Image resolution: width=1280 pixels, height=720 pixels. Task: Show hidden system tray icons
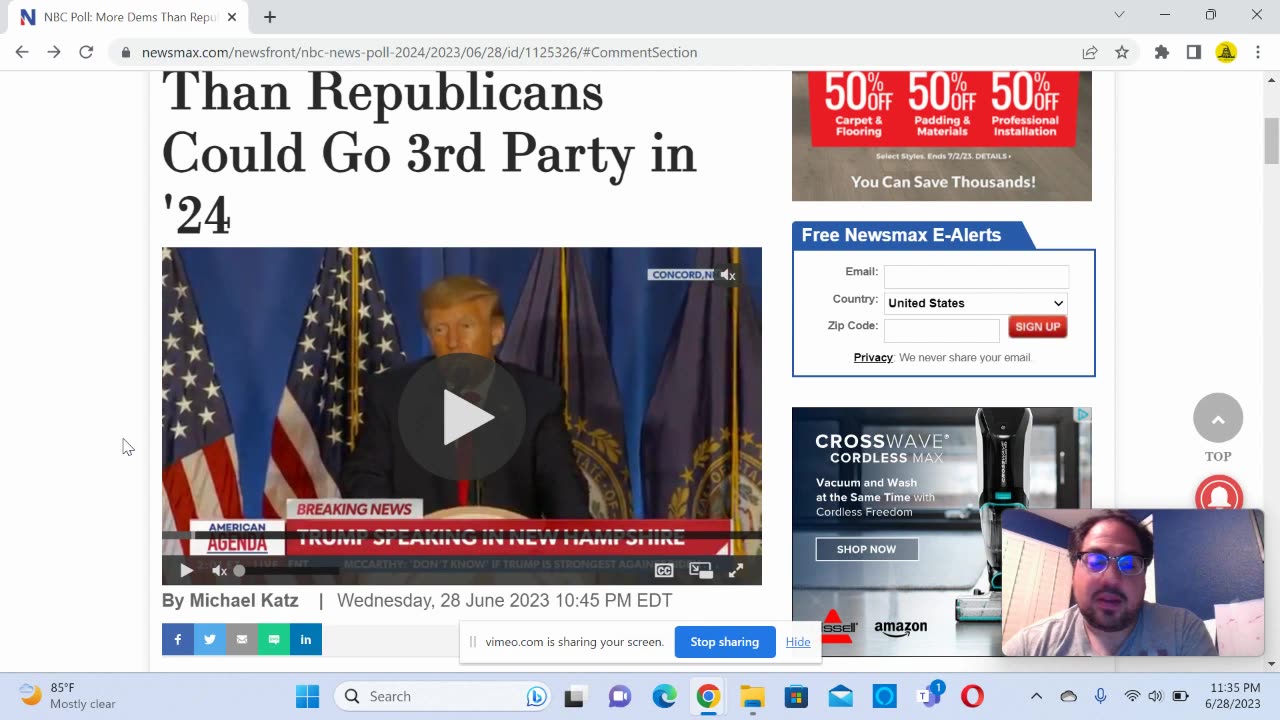1036,696
